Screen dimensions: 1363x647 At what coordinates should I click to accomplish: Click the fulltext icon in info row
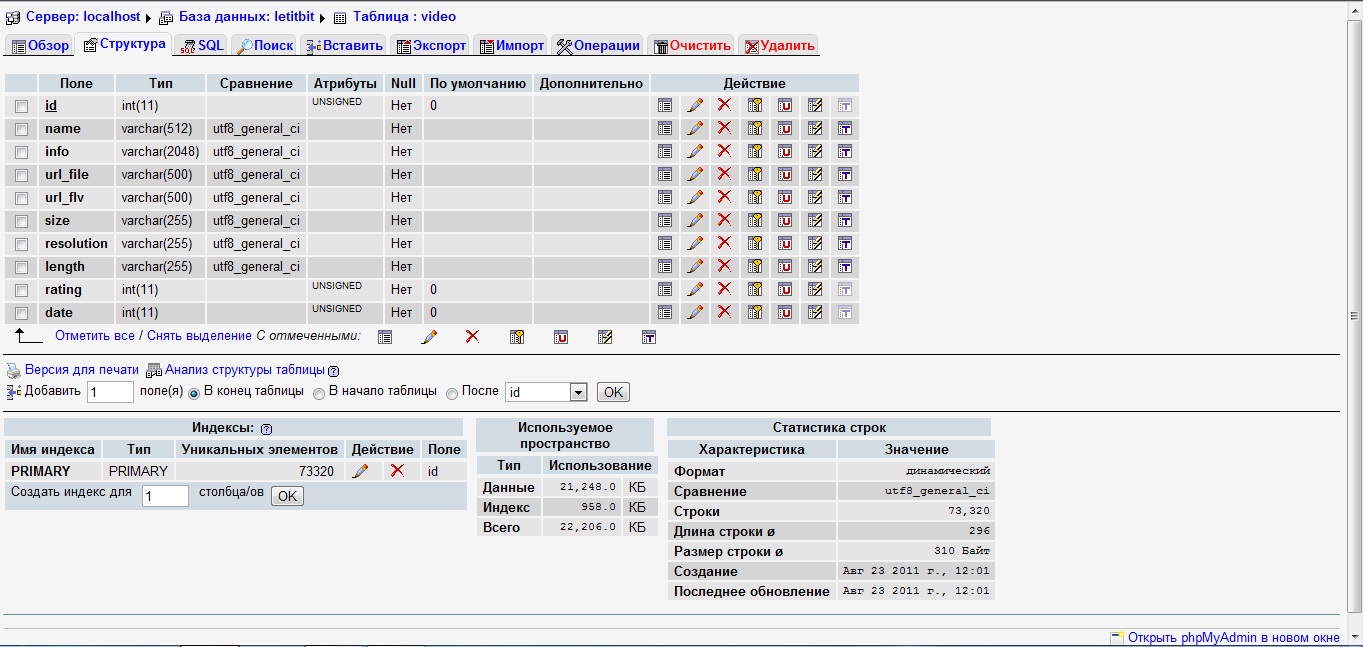[x=845, y=151]
